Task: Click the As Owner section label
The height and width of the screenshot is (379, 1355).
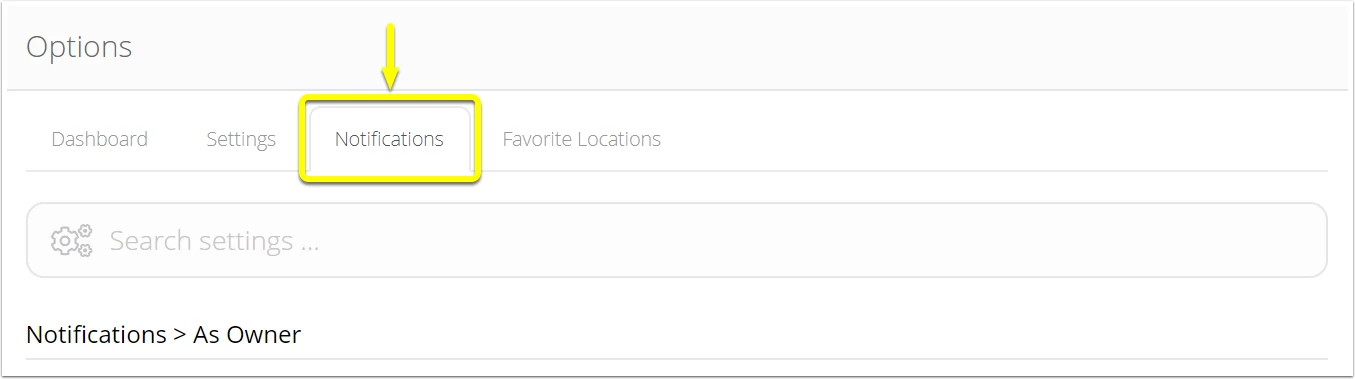Action: [x=247, y=334]
